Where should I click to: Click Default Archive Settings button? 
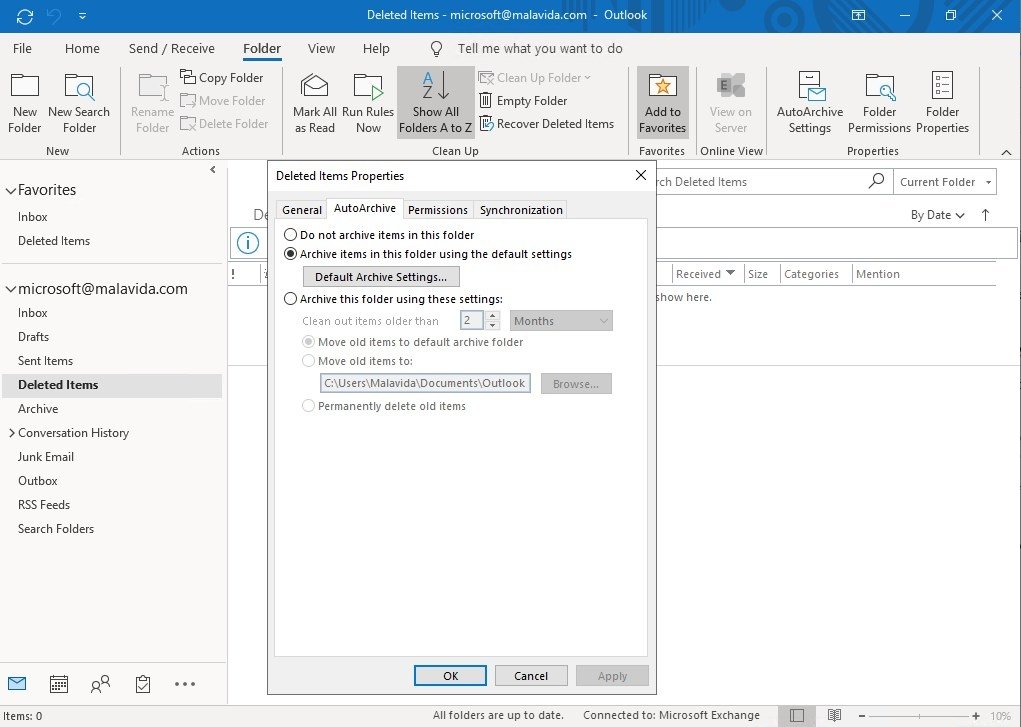point(381,277)
